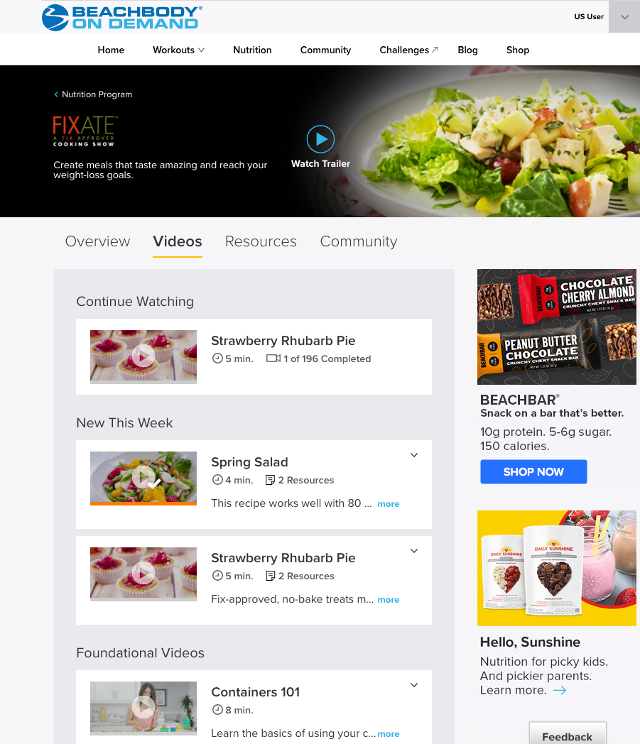Click the arrow icon after Learn more

(x=560, y=690)
